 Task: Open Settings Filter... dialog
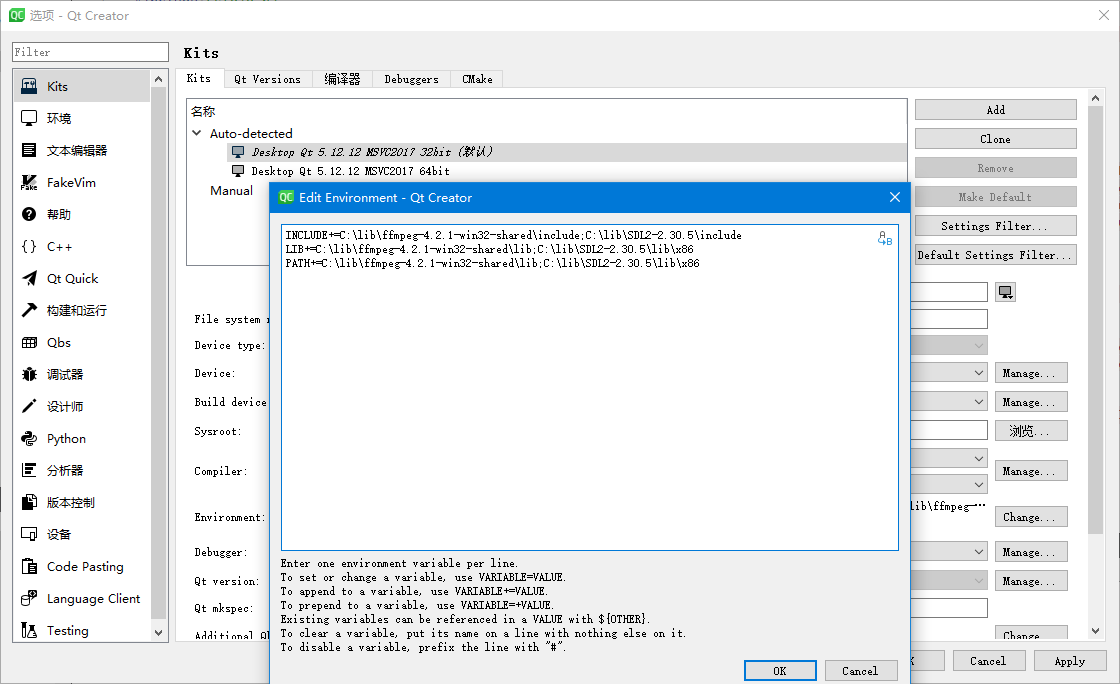coord(996,226)
